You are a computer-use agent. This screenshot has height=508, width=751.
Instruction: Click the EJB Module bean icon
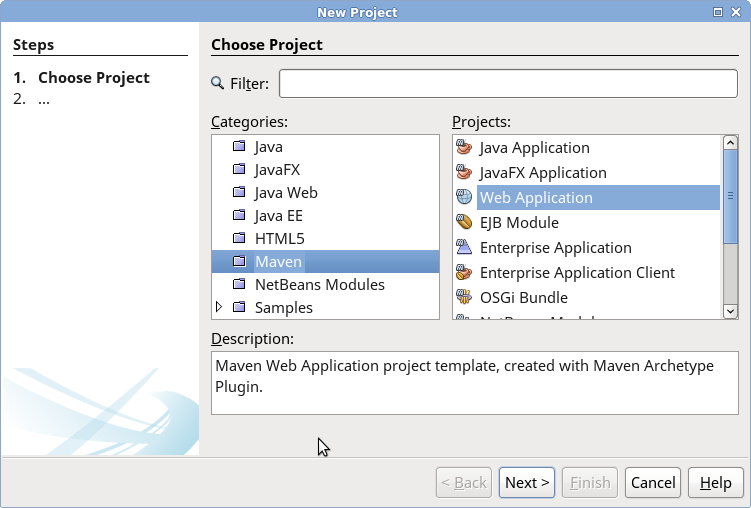[464, 223]
